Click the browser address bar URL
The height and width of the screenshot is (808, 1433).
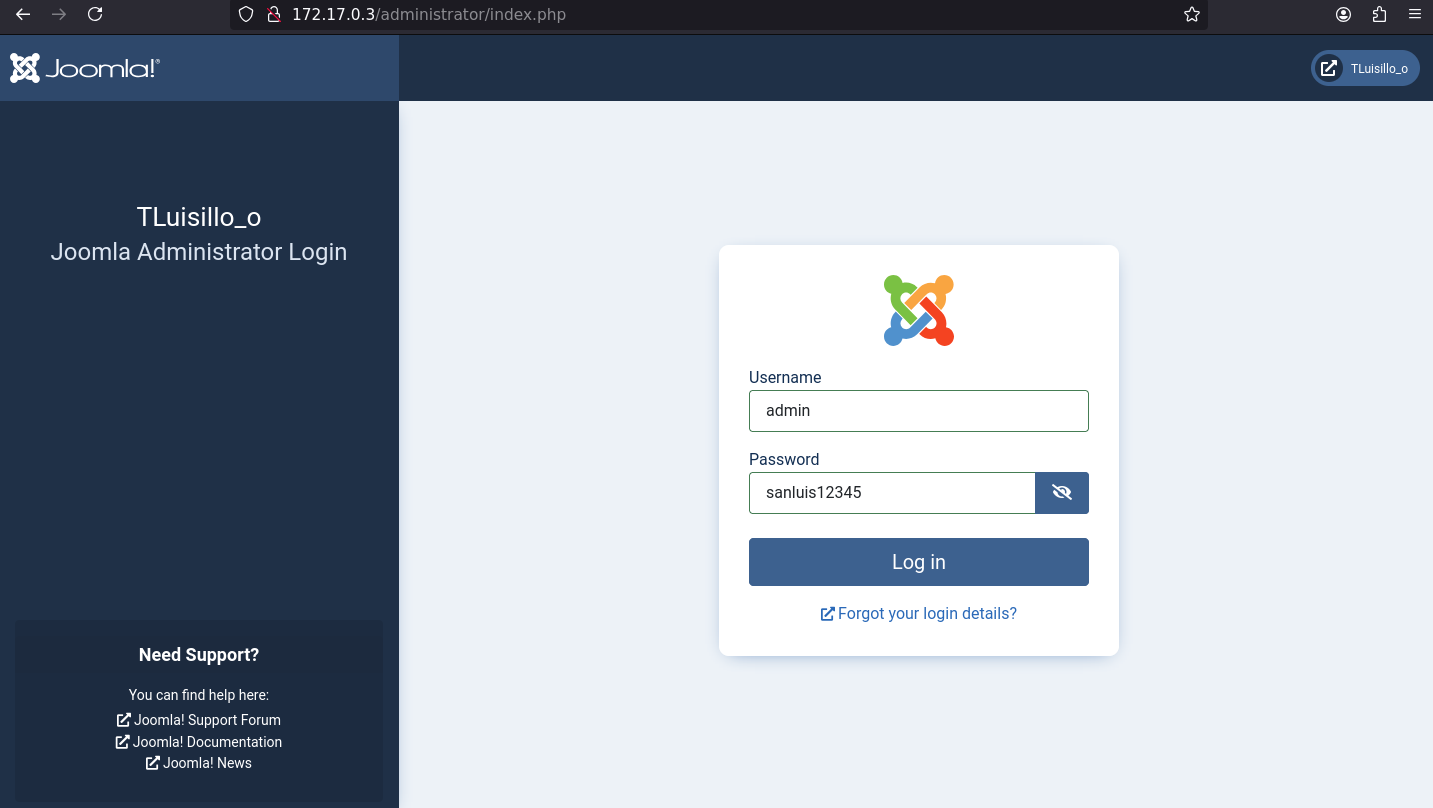pos(428,14)
